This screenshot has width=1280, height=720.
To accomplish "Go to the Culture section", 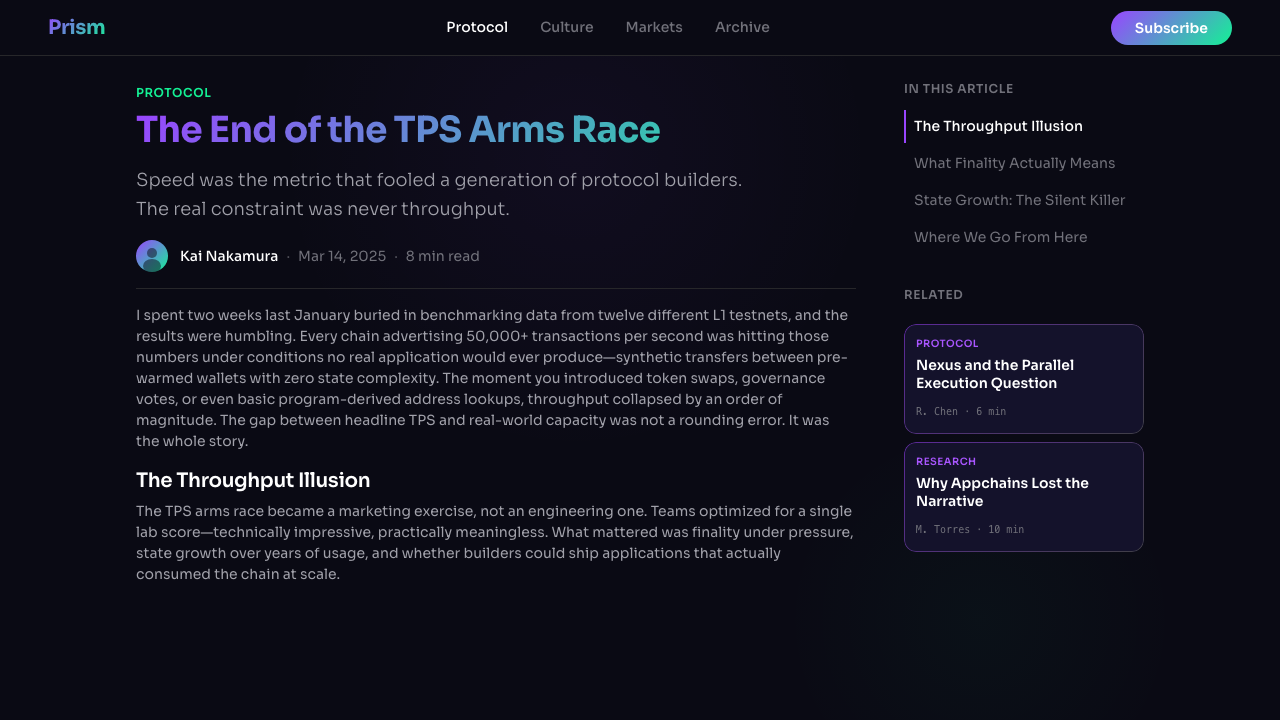I will (567, 27).
